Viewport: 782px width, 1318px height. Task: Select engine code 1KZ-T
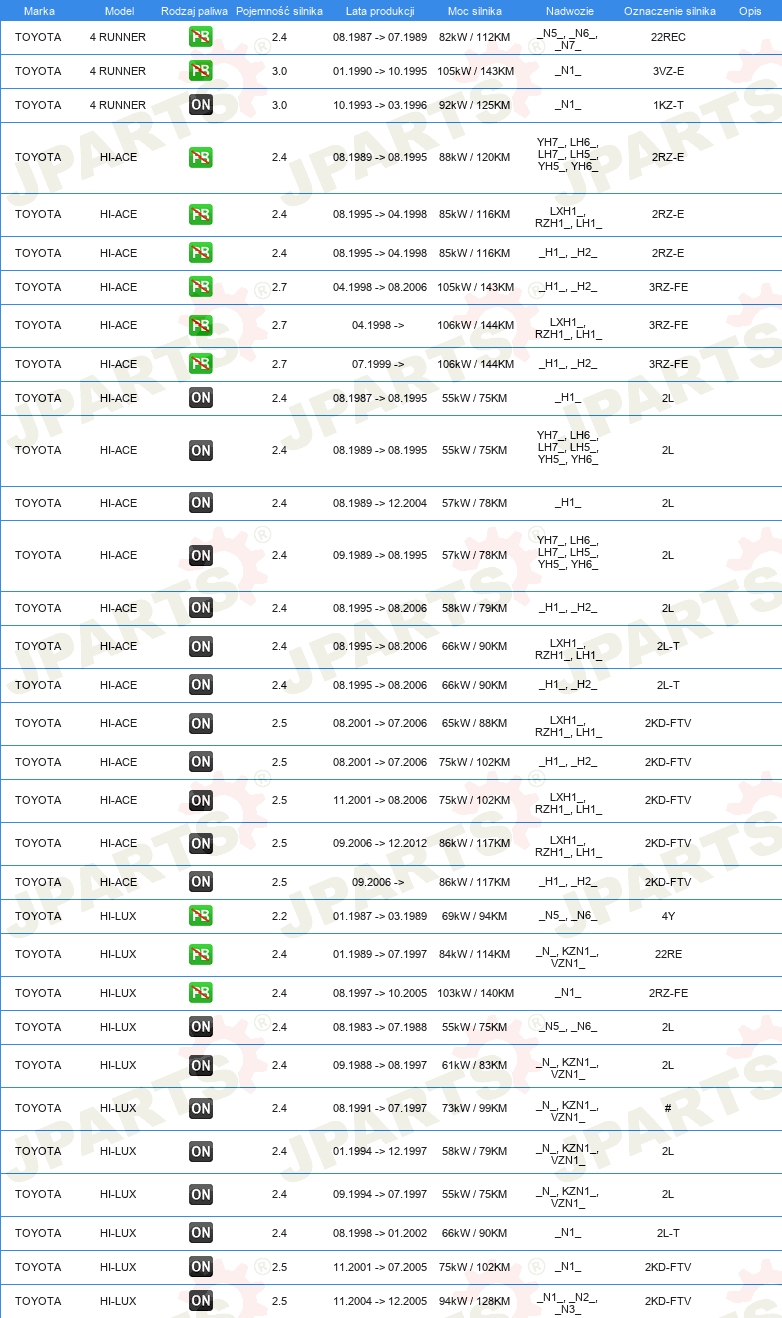click(x=668, y=105)
